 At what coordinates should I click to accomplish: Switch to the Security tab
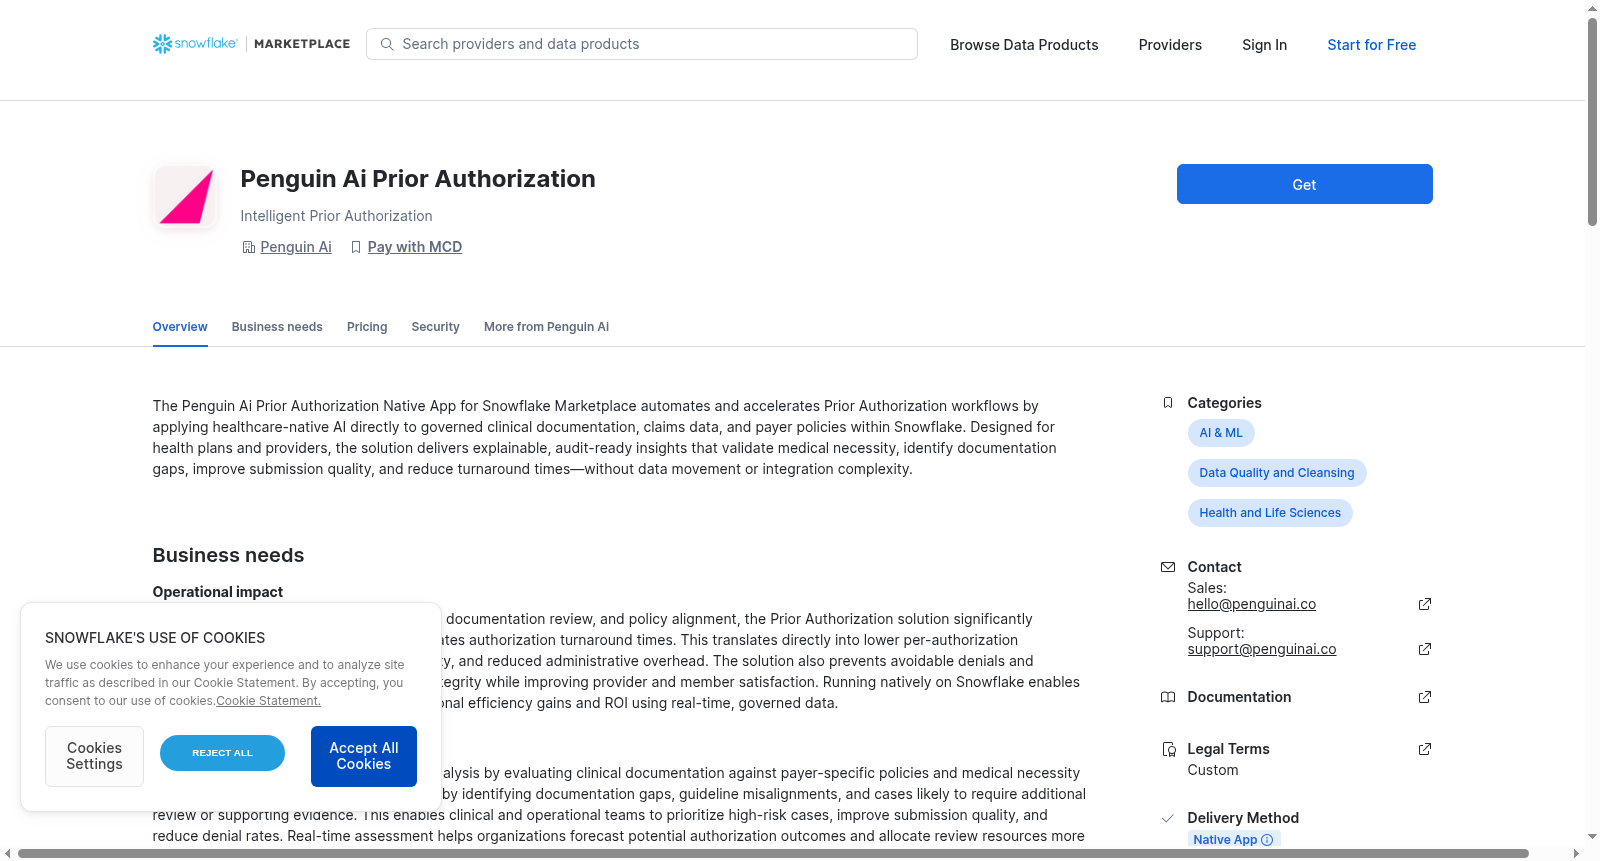[x=435, y=327]
